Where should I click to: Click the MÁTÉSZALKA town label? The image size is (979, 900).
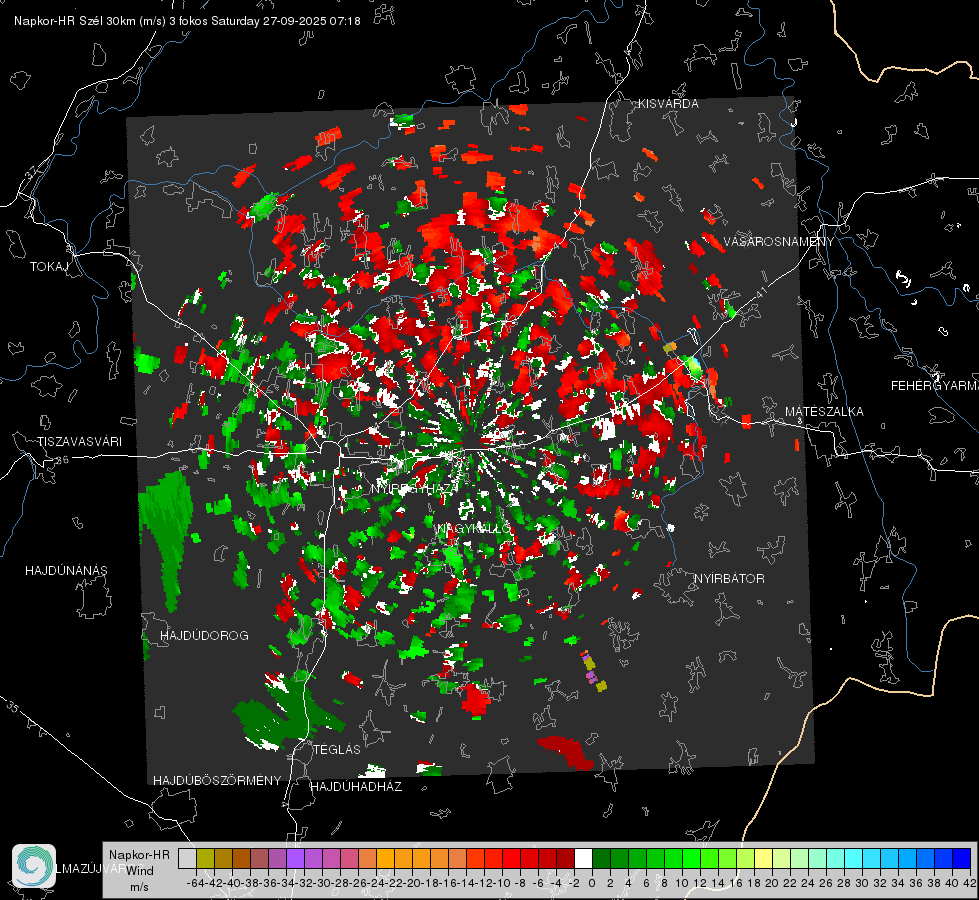coord(824,412)
